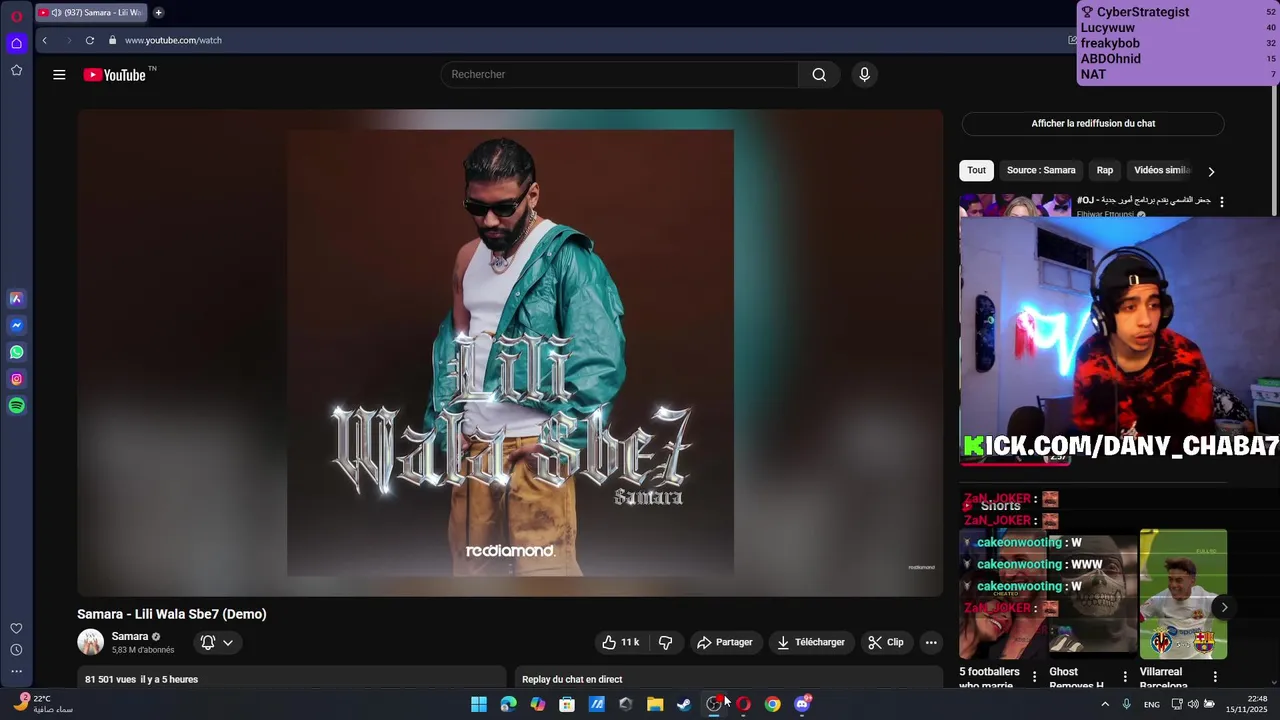
Task: Click 'Afficher la rediffusion du chat'
Action: tap(1093, 124)
